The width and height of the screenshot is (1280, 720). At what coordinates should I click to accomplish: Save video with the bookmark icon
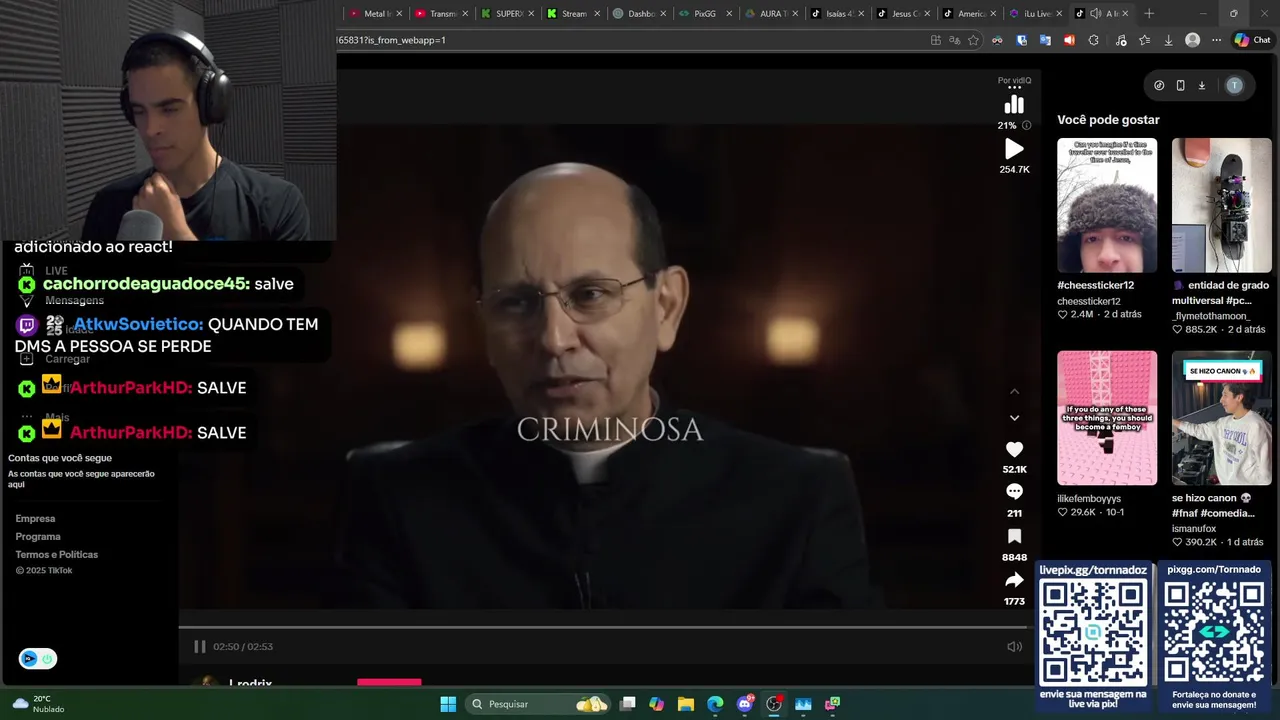tap(1014, 537)
